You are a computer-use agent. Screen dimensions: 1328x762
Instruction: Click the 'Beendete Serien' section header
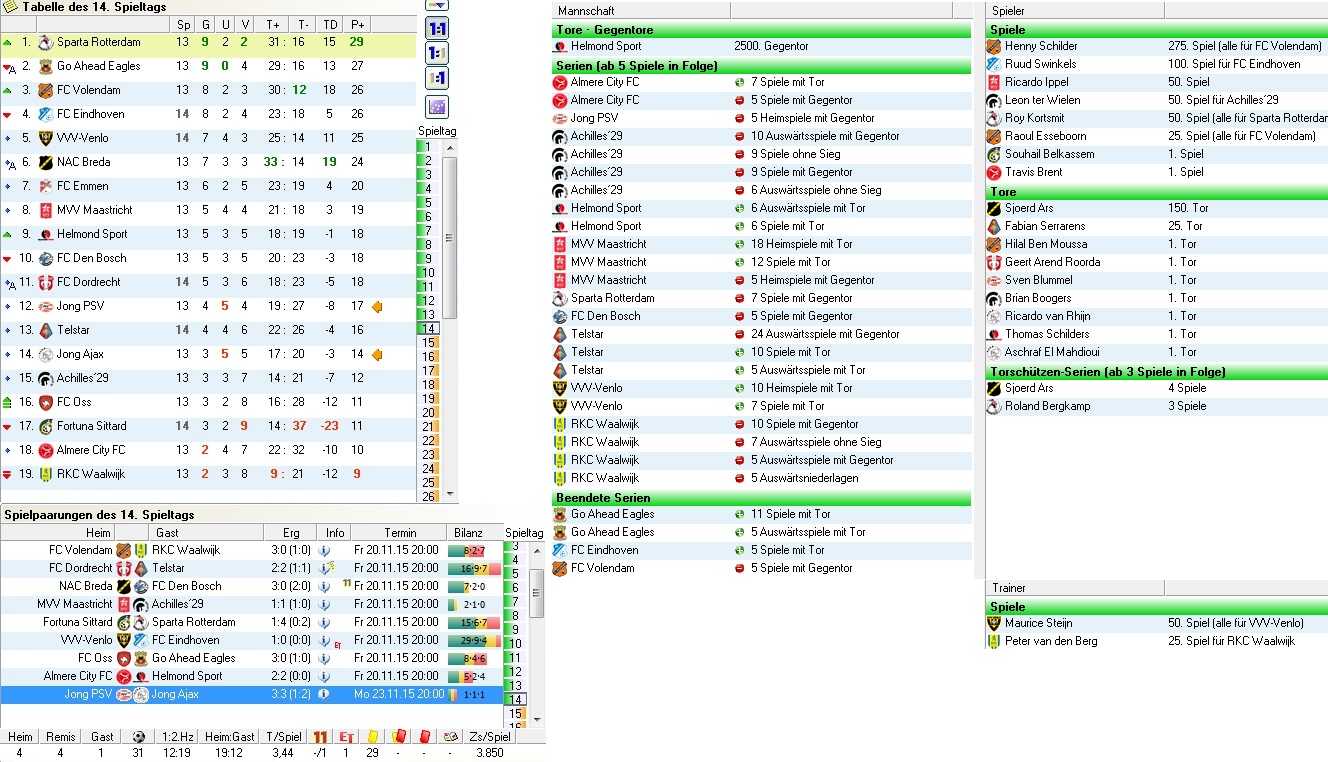[x=761, y=497]
